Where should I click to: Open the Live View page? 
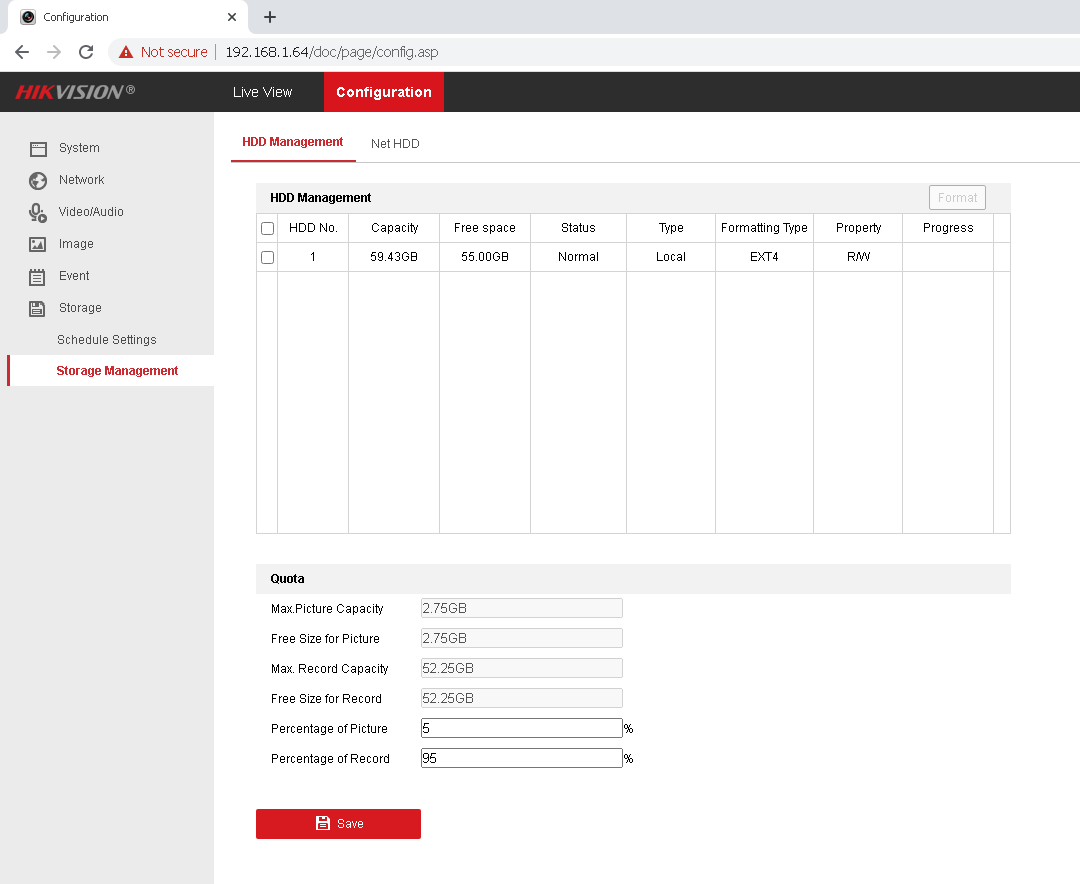262,92
